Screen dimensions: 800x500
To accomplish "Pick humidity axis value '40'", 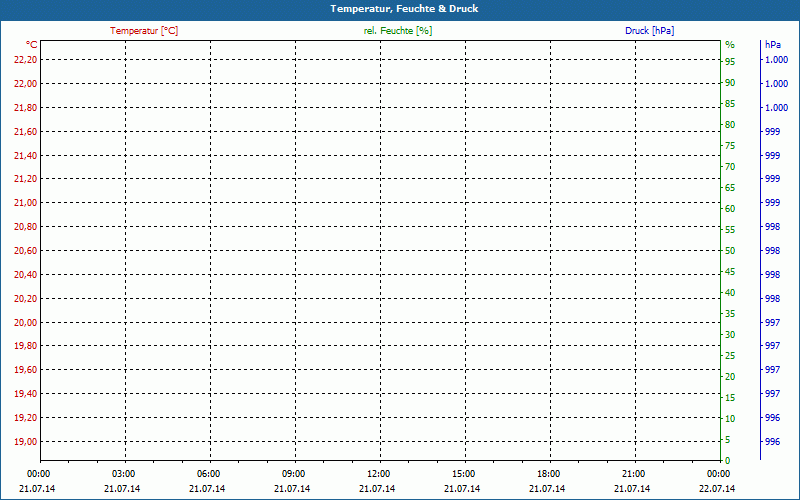I will click(x=730, y=293).
